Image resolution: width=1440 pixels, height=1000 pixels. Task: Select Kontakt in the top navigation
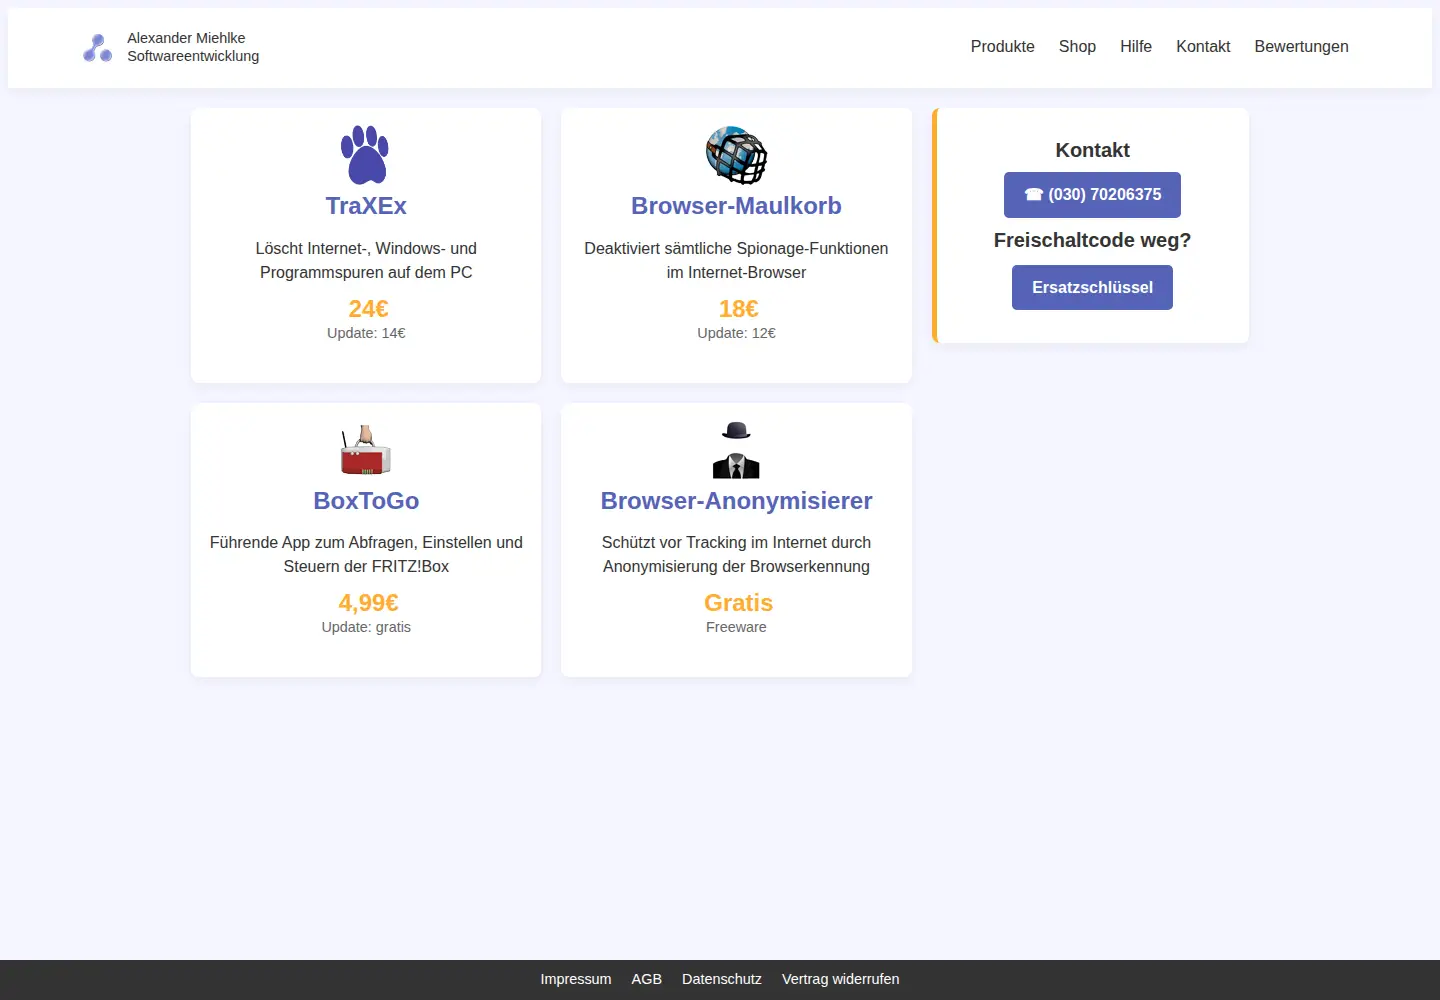1203,46
